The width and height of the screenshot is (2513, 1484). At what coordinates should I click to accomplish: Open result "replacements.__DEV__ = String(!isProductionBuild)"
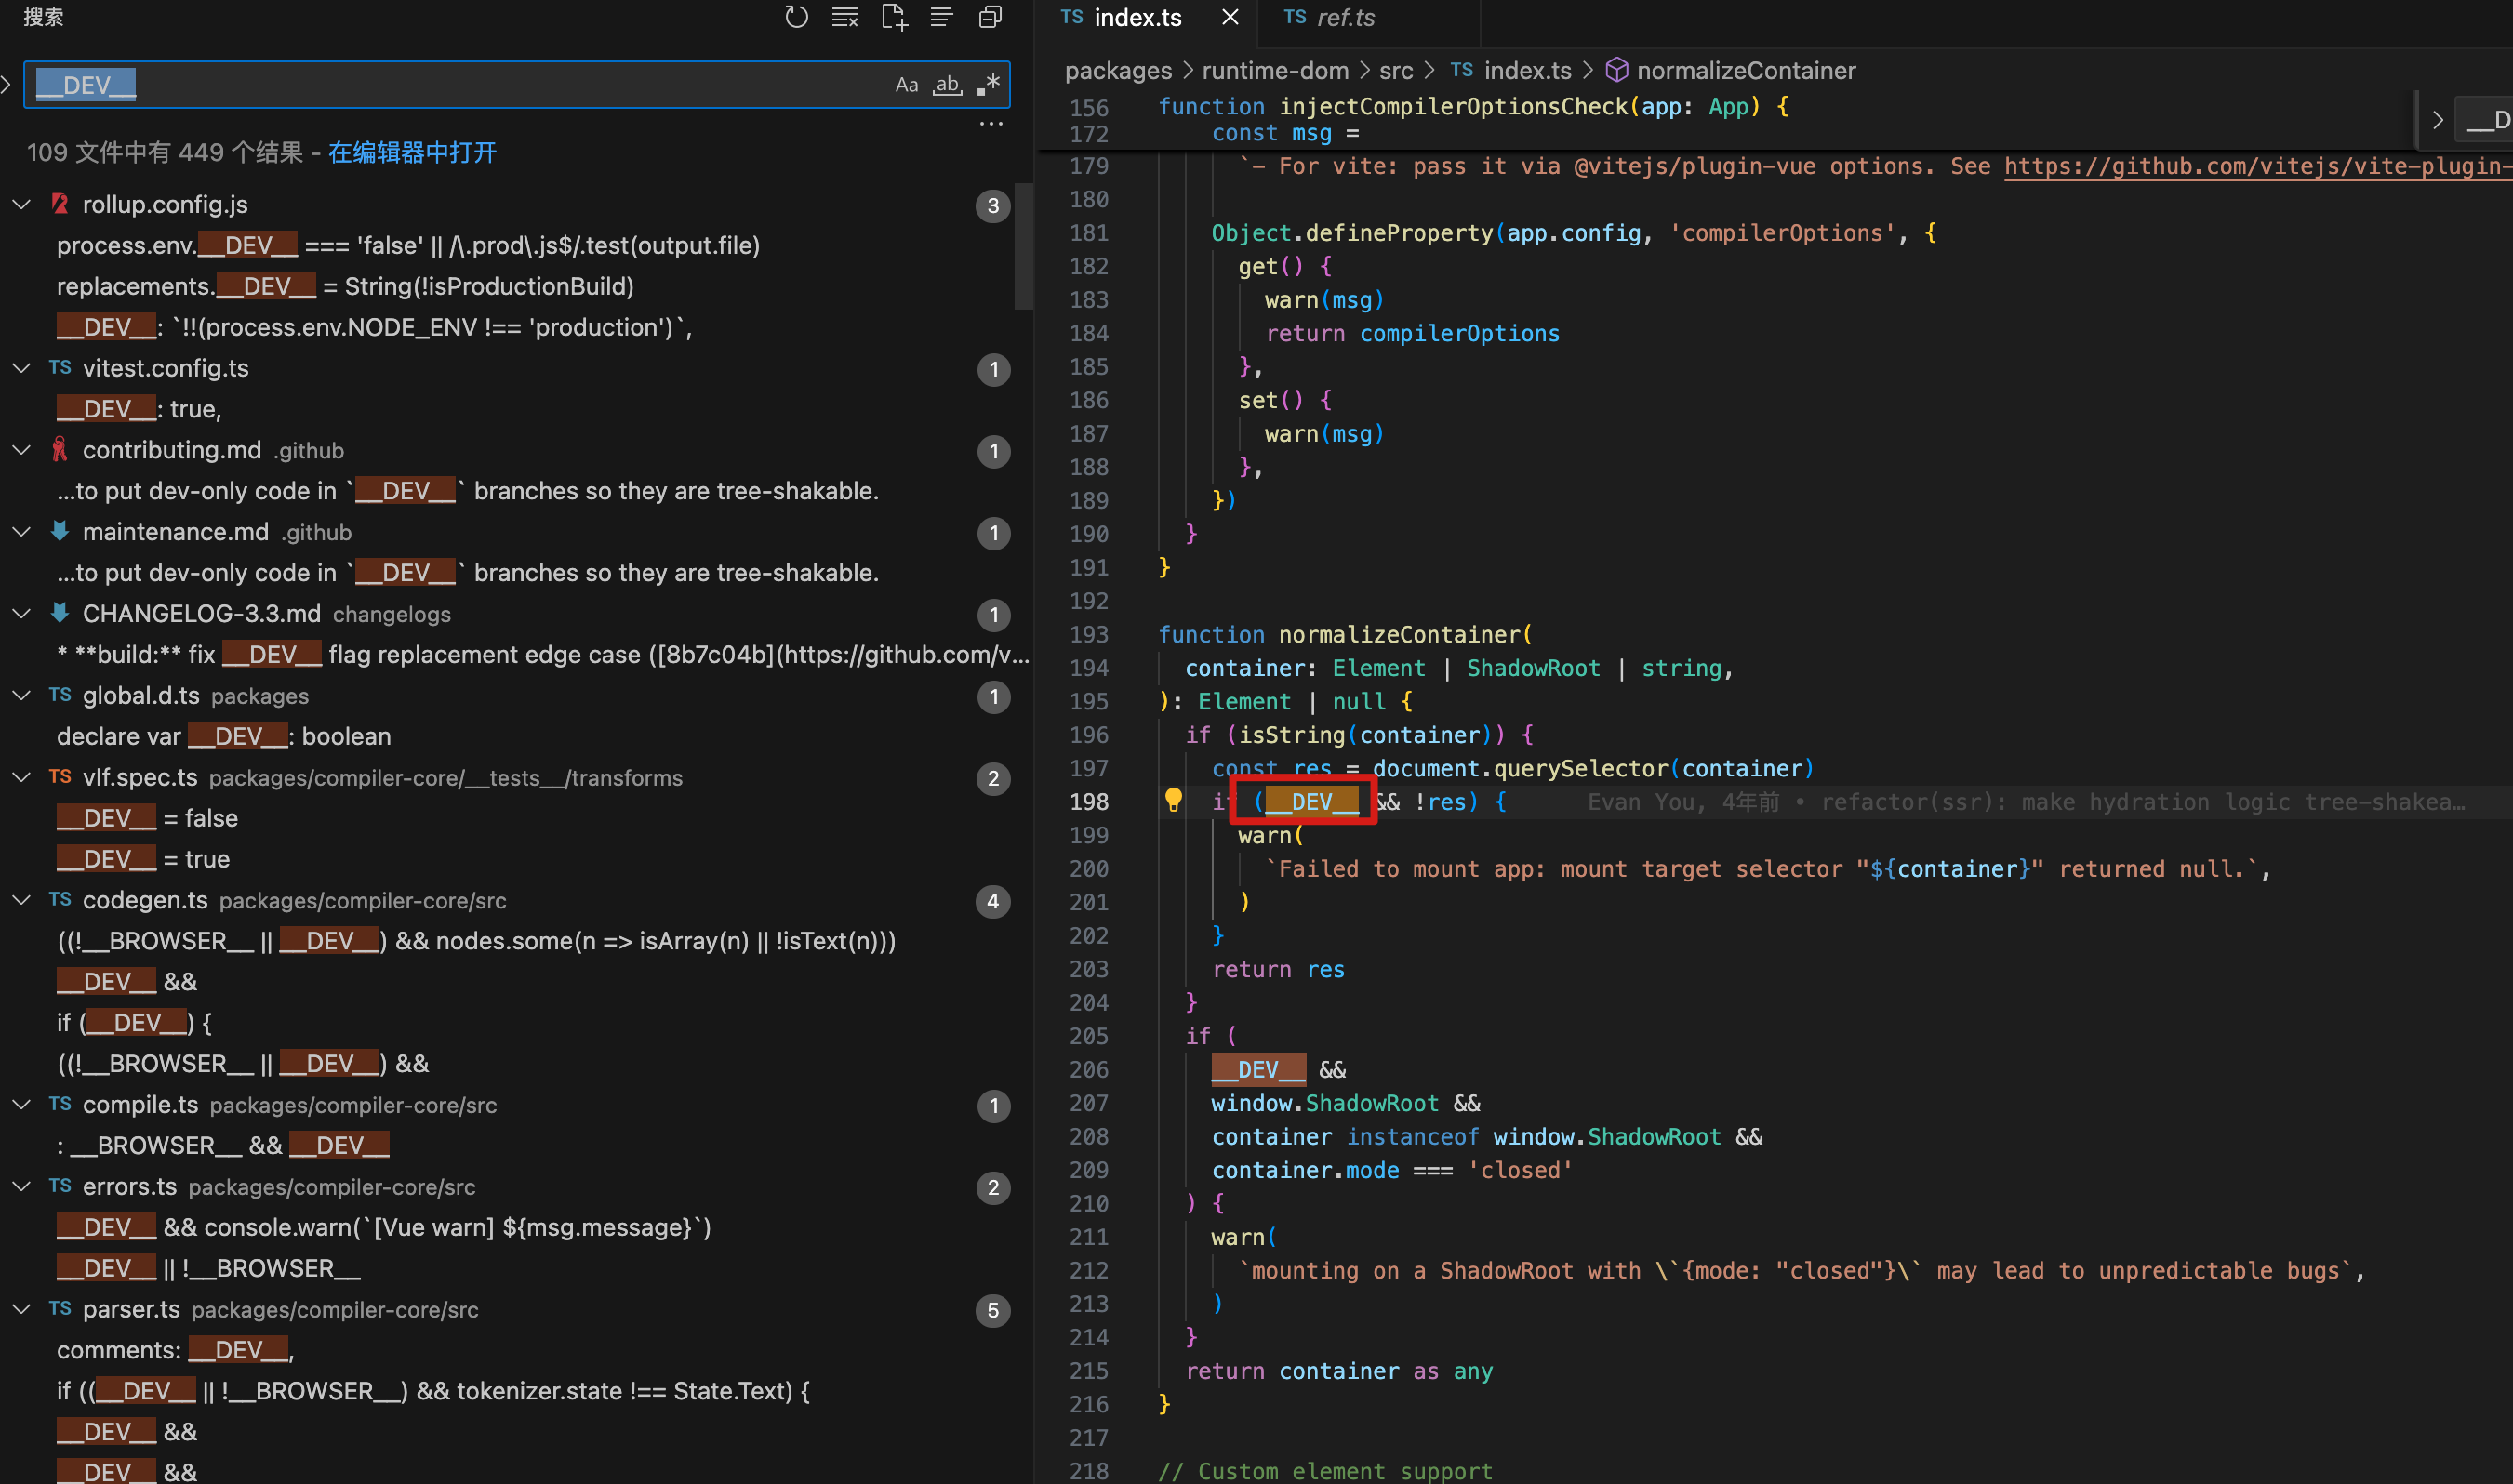(345, 287)
